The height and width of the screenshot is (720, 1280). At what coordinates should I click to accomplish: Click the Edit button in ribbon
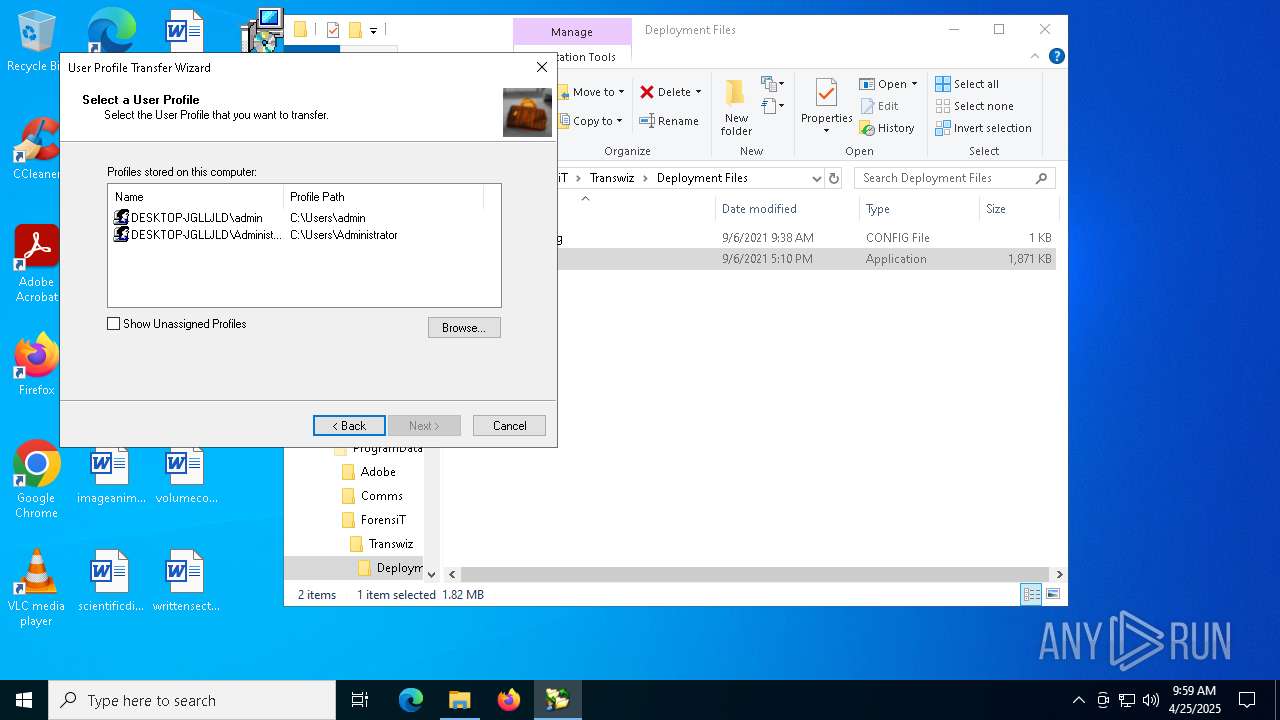click(x=878, y=106)
